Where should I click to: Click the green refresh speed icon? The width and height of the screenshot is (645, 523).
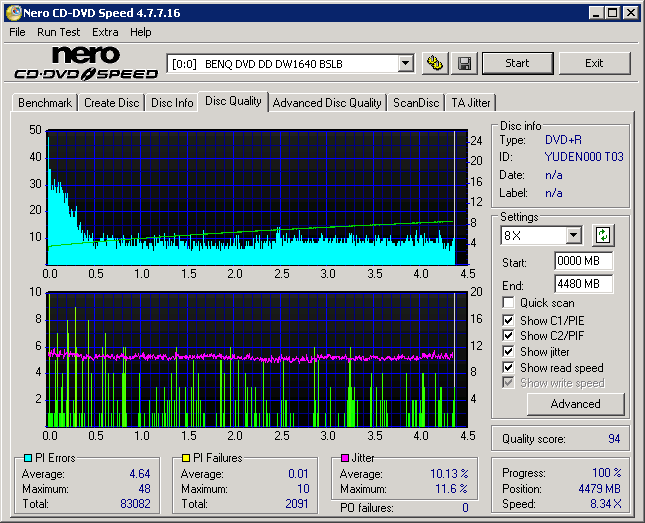603,236
